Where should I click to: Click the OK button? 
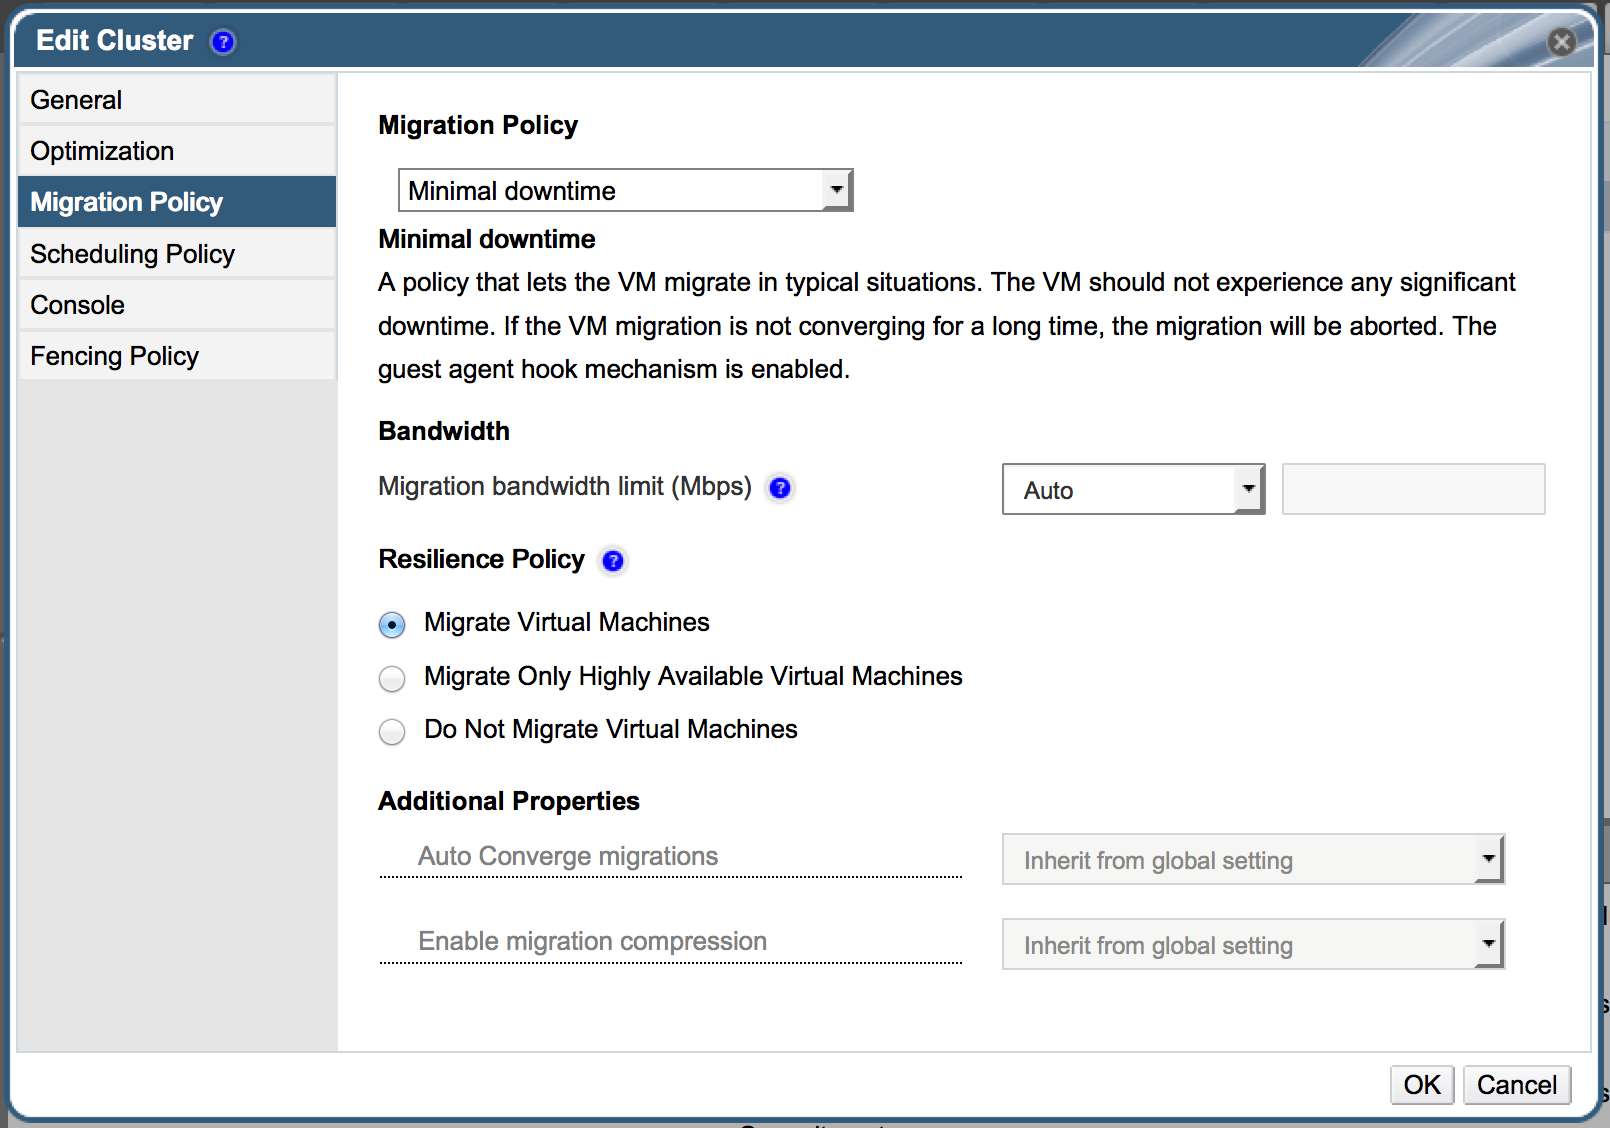[1421, 1085]
